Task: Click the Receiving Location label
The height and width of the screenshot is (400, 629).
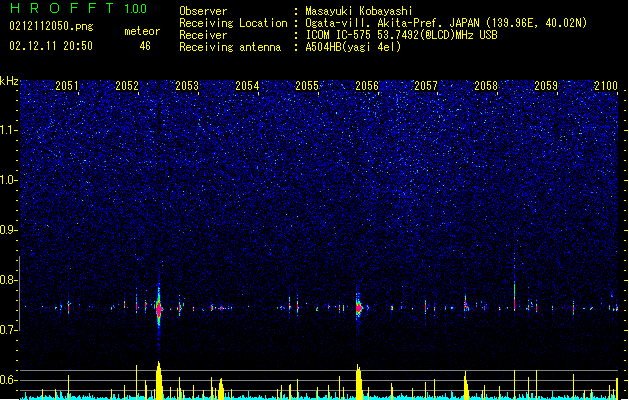Action: click(233, 23)
